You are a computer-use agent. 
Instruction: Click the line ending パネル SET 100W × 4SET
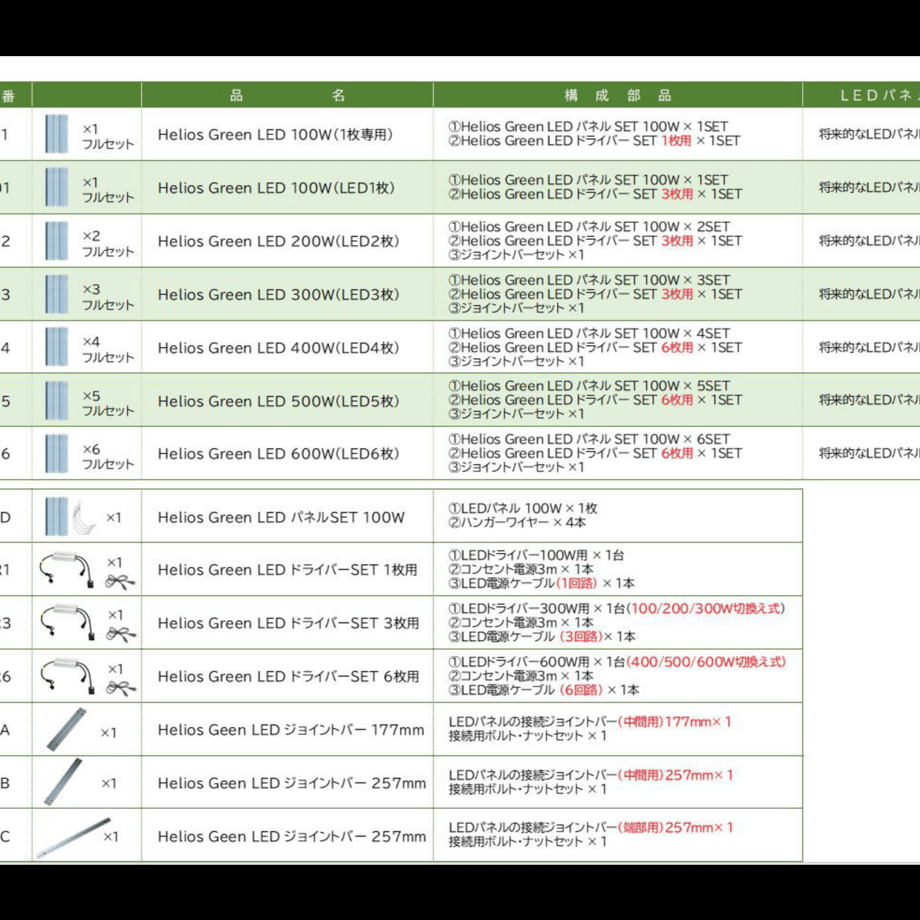click(589, 333)
